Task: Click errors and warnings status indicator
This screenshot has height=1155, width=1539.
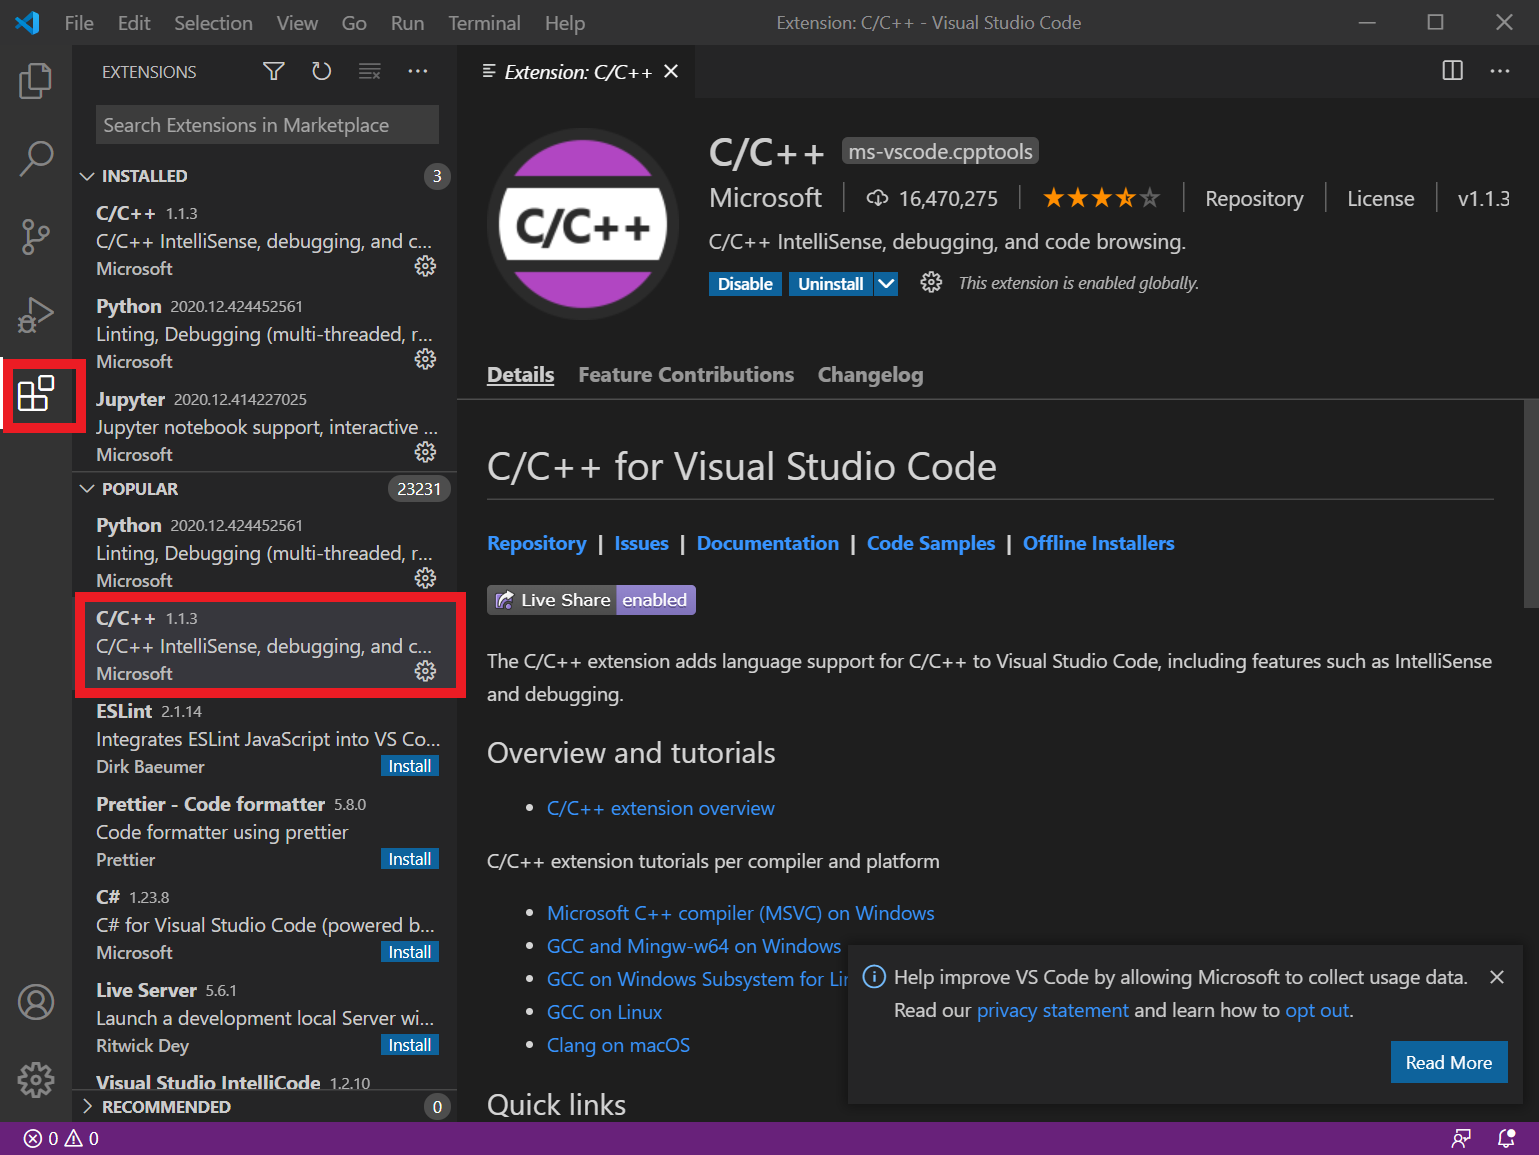Action: pyautogui.click(x=61, y=1138)
